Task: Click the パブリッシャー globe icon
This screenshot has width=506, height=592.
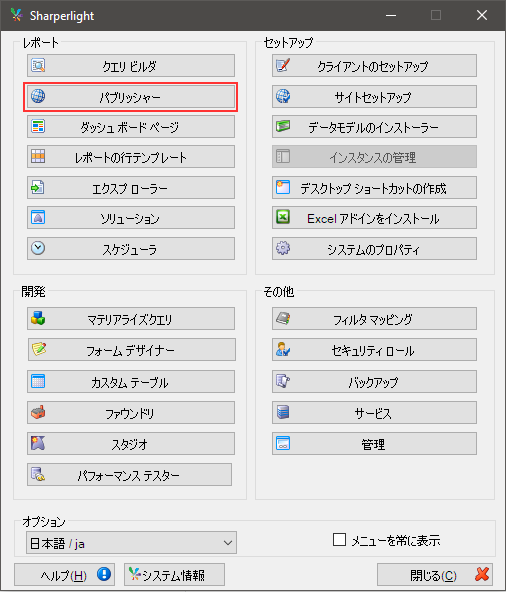Action: pos(38,96)
